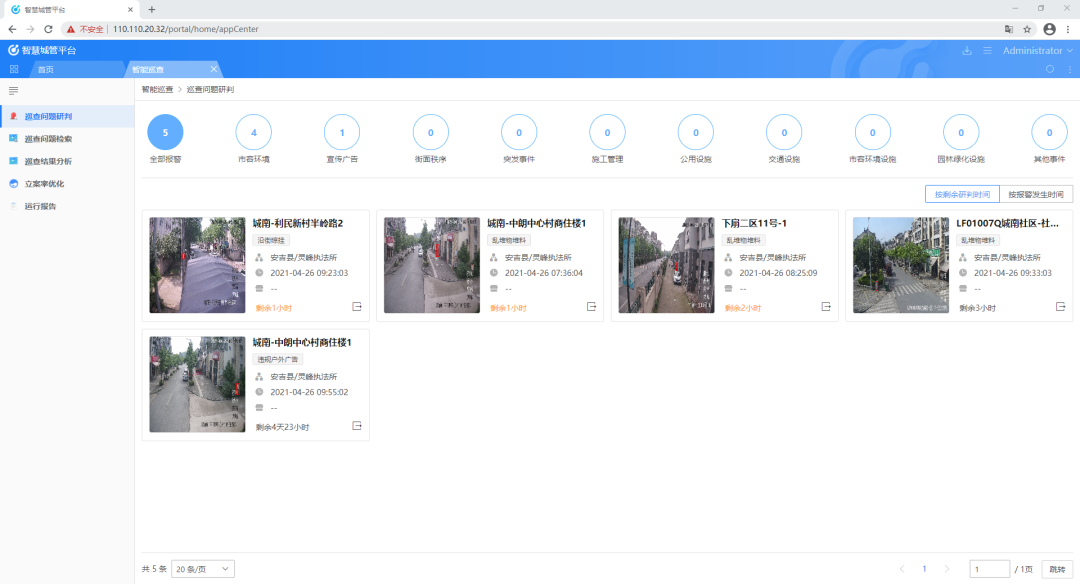Click the handle icon on 城南-利民新村半岭路2 card
Screen dimensions: 1080x584
357,306
